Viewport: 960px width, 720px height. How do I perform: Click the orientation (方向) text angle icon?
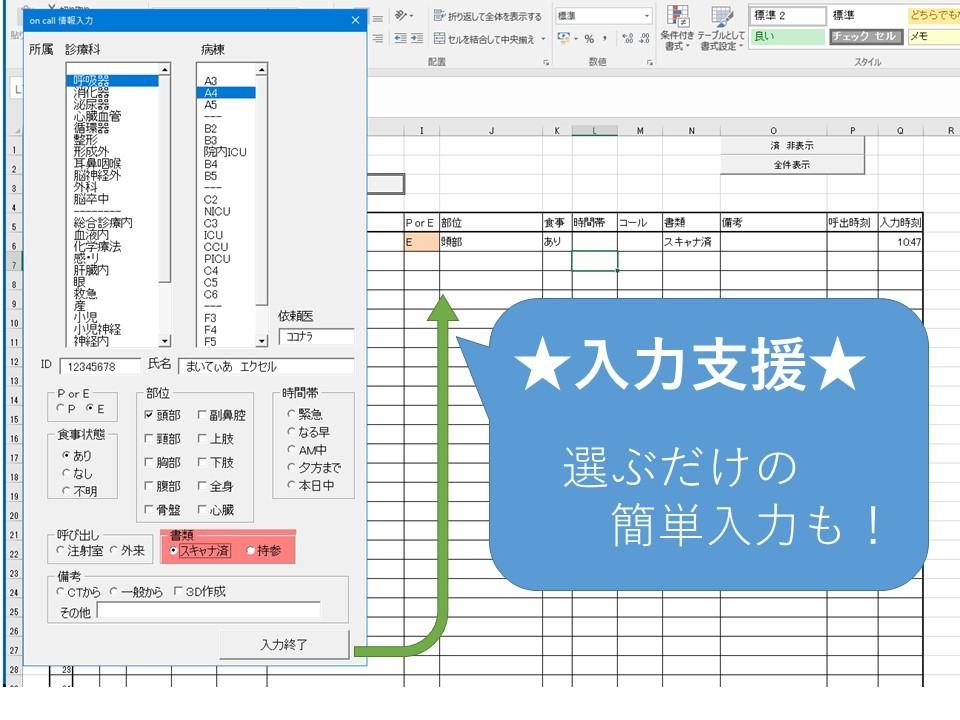402,15
